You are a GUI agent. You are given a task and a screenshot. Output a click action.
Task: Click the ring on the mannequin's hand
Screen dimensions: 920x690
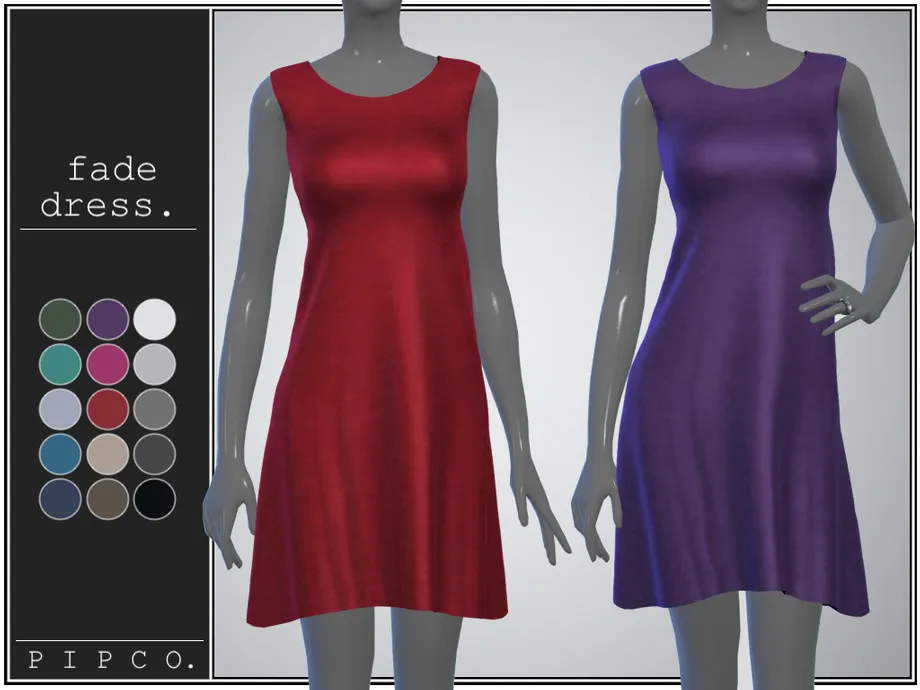[x=846, y=304]
